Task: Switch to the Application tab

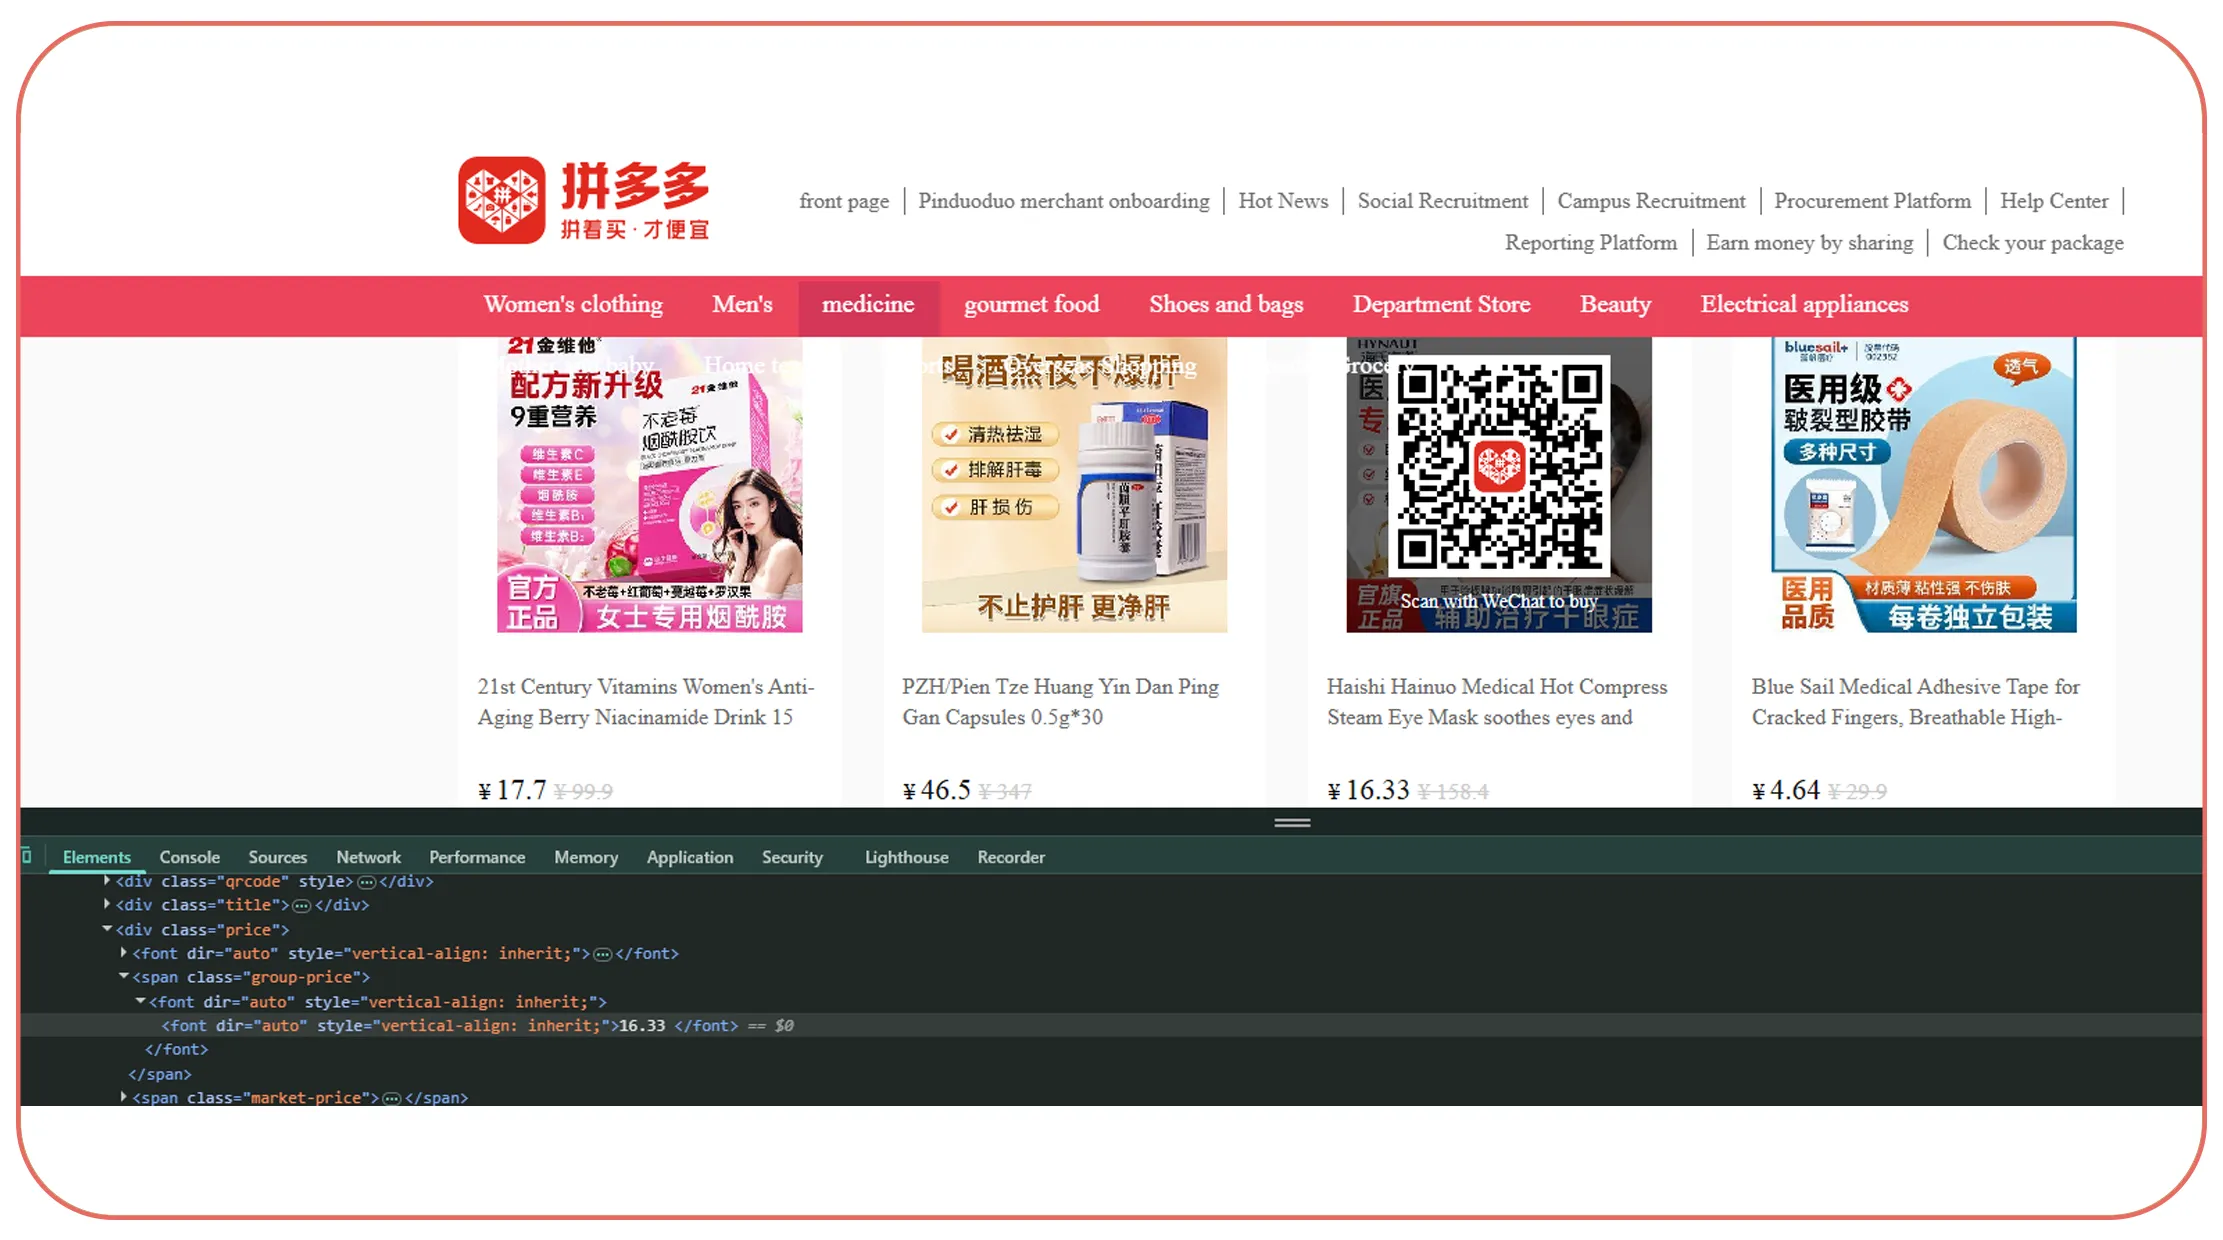Action: click(690, 857)
